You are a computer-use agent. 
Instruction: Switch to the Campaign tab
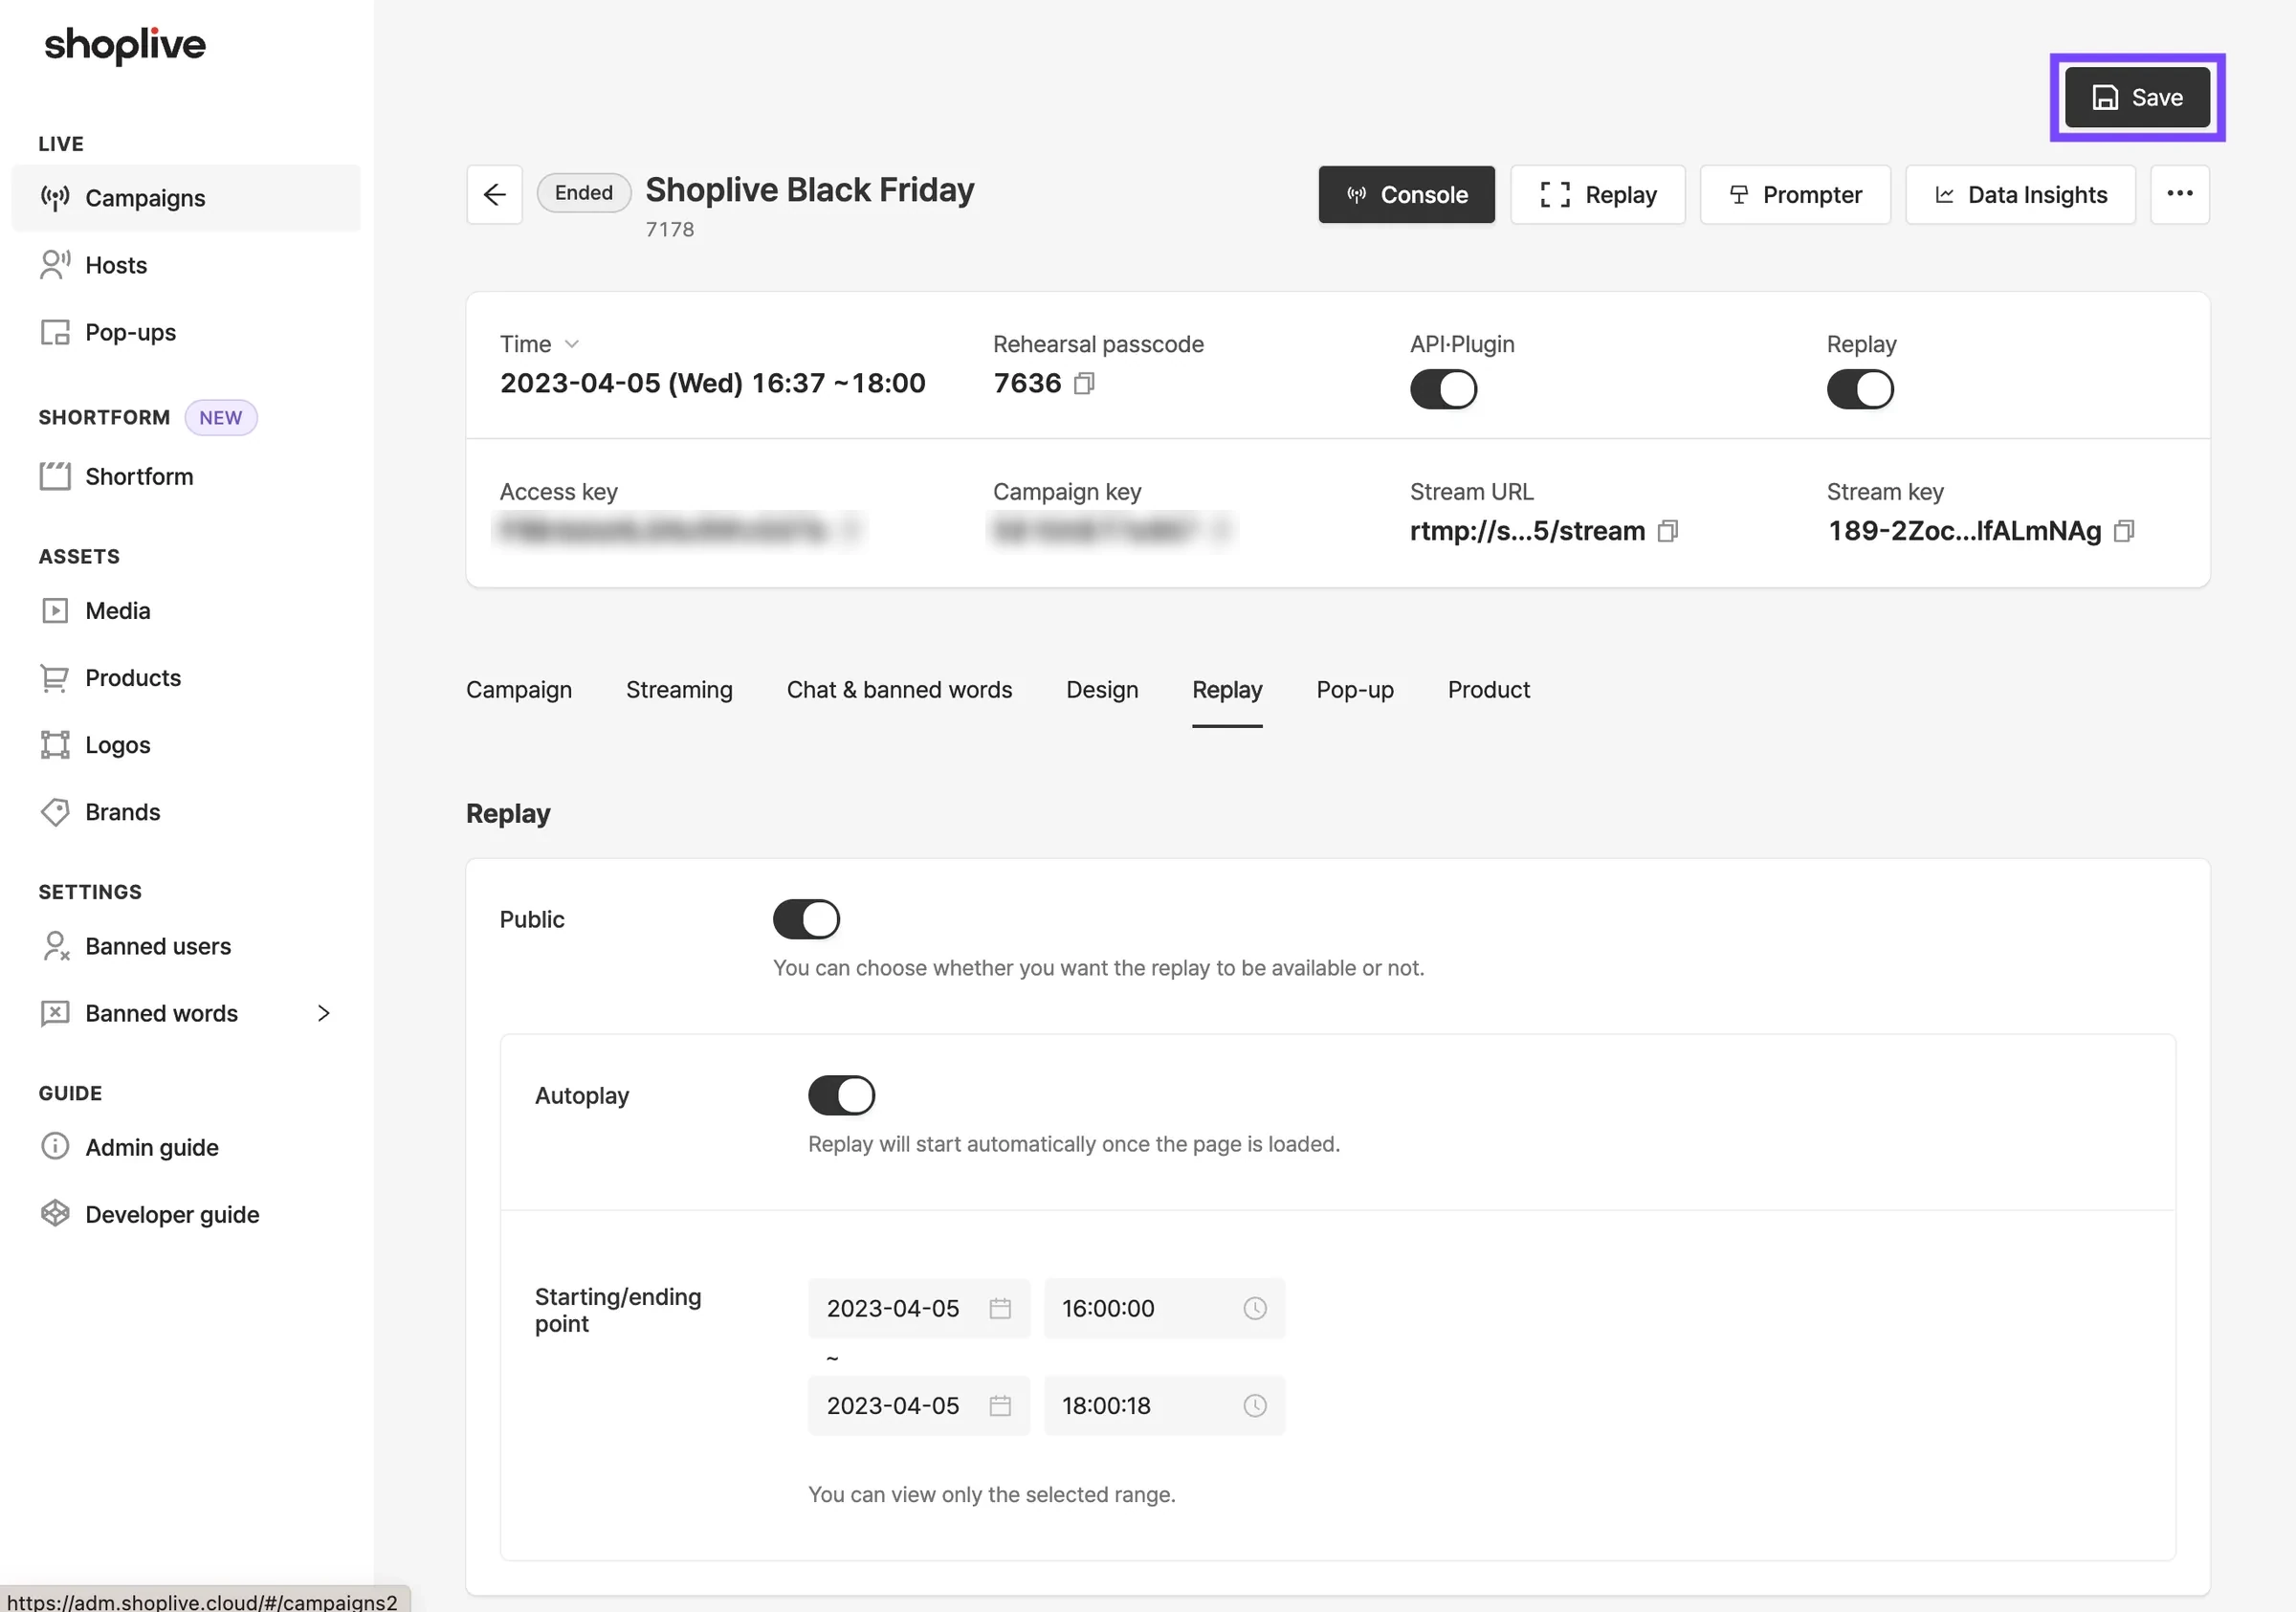click(x=519, y=689)
